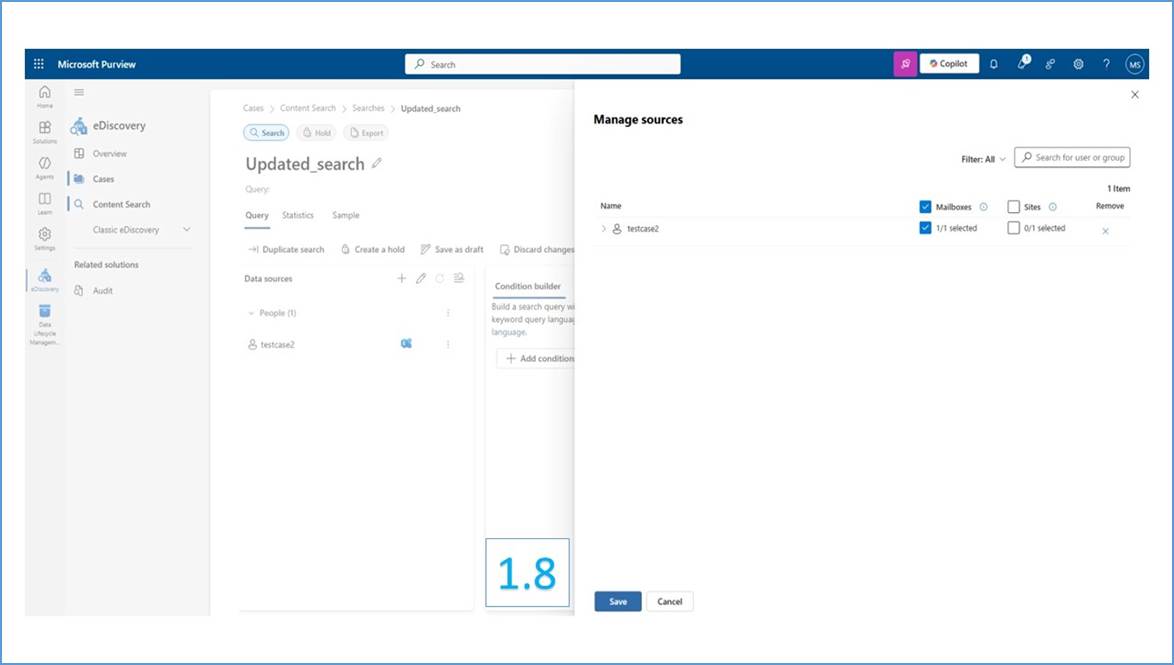Close the Manage sources panel

(1135, 94)
